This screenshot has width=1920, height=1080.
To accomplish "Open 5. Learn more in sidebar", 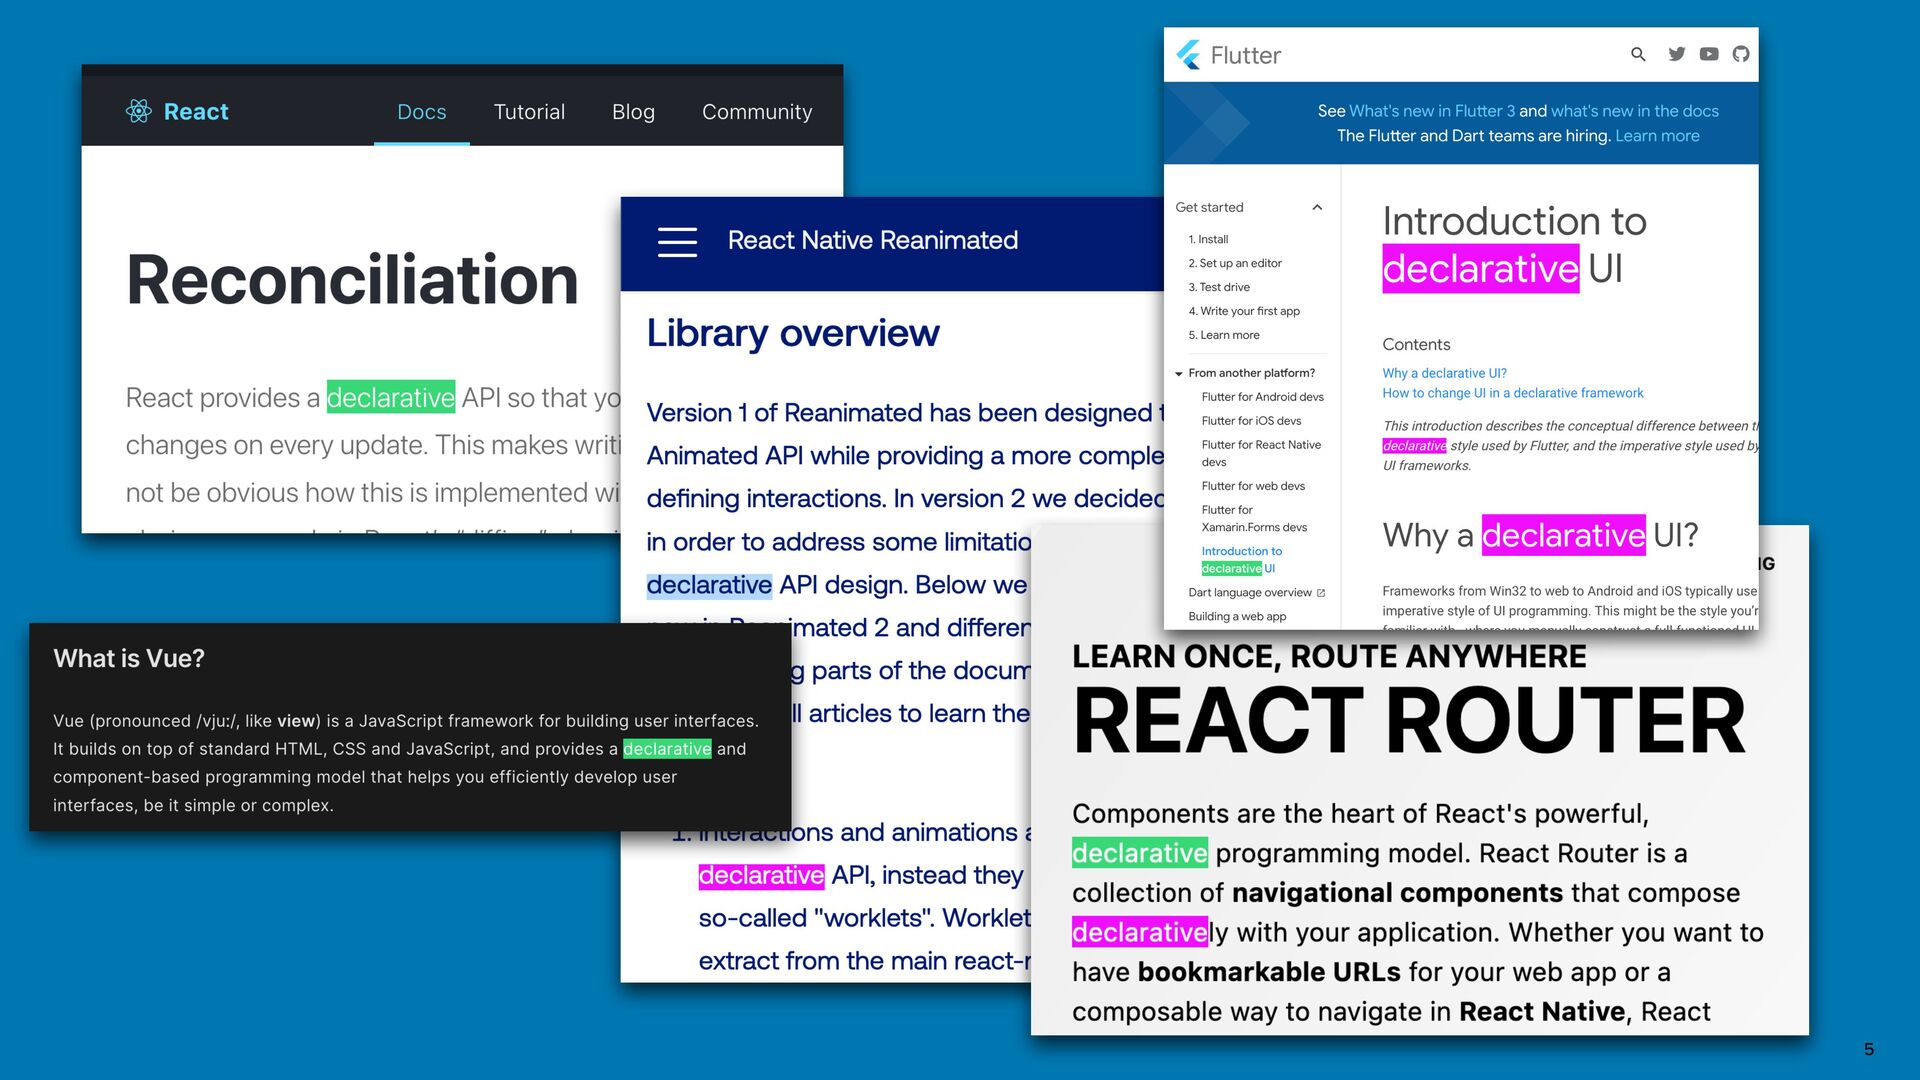I will pyautogui.click(x=1224, y=335).
